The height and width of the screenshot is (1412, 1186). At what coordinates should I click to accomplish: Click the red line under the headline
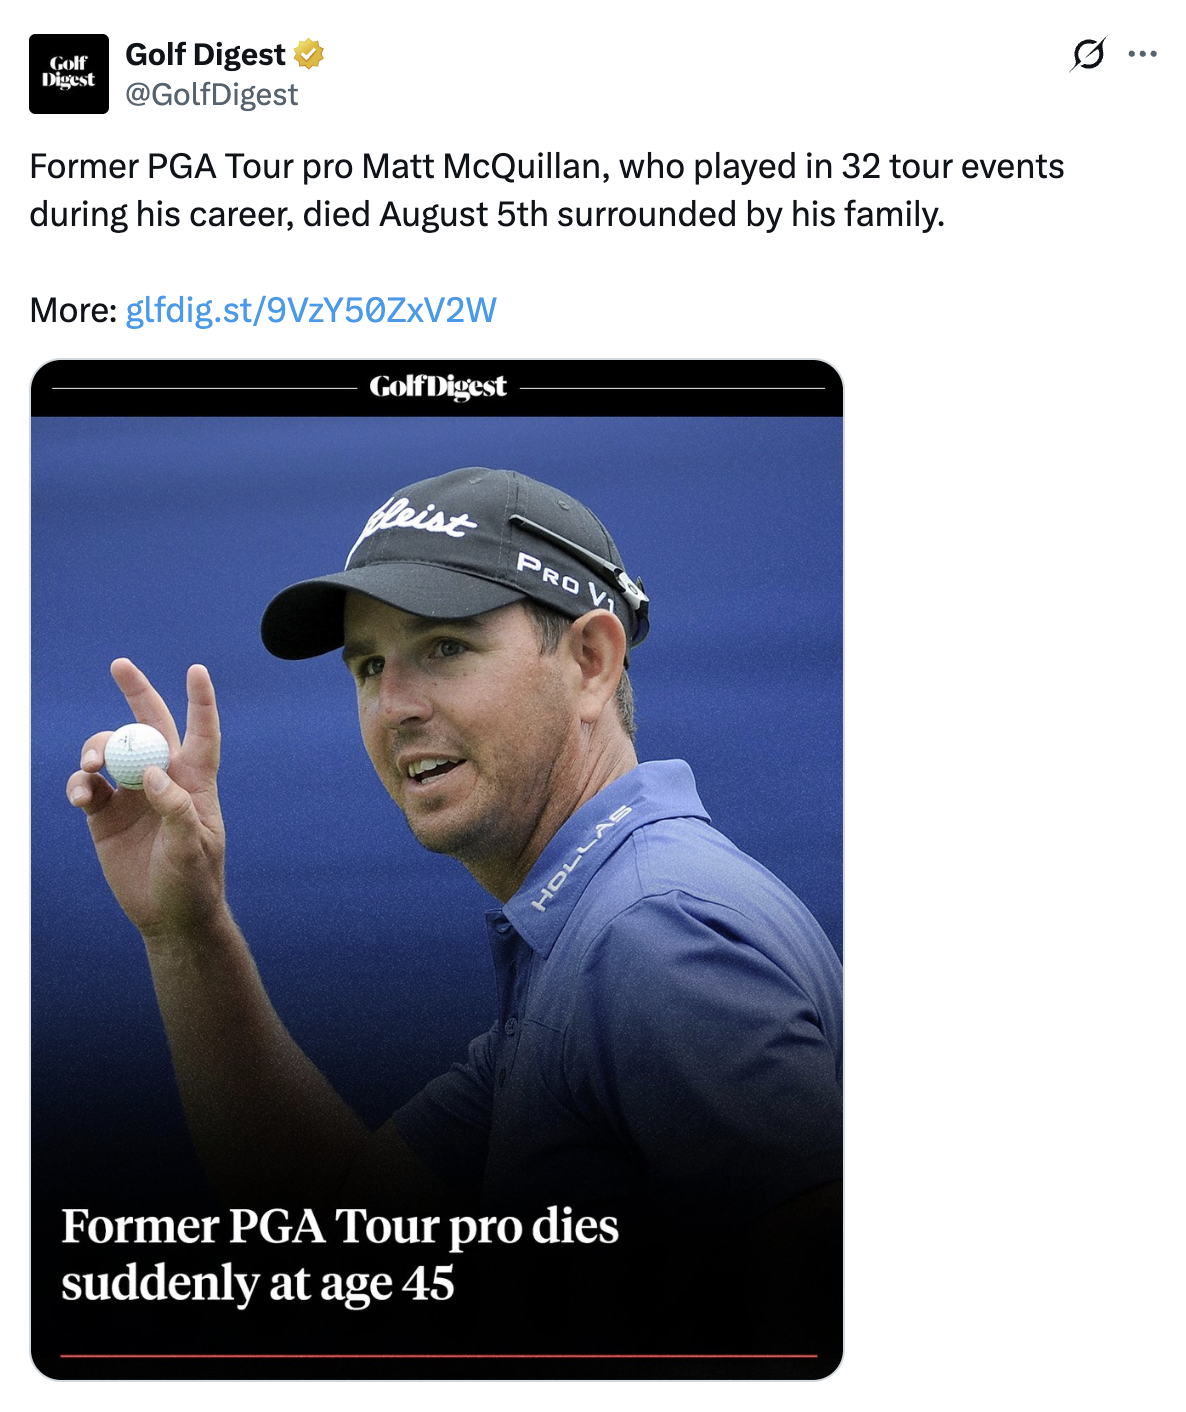[x=439, y=1356]
